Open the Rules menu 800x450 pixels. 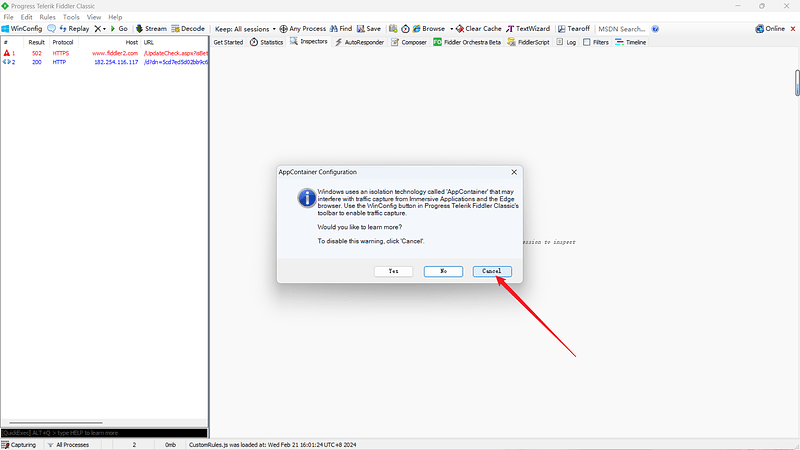pyautogui.click(x=47, y=17)
